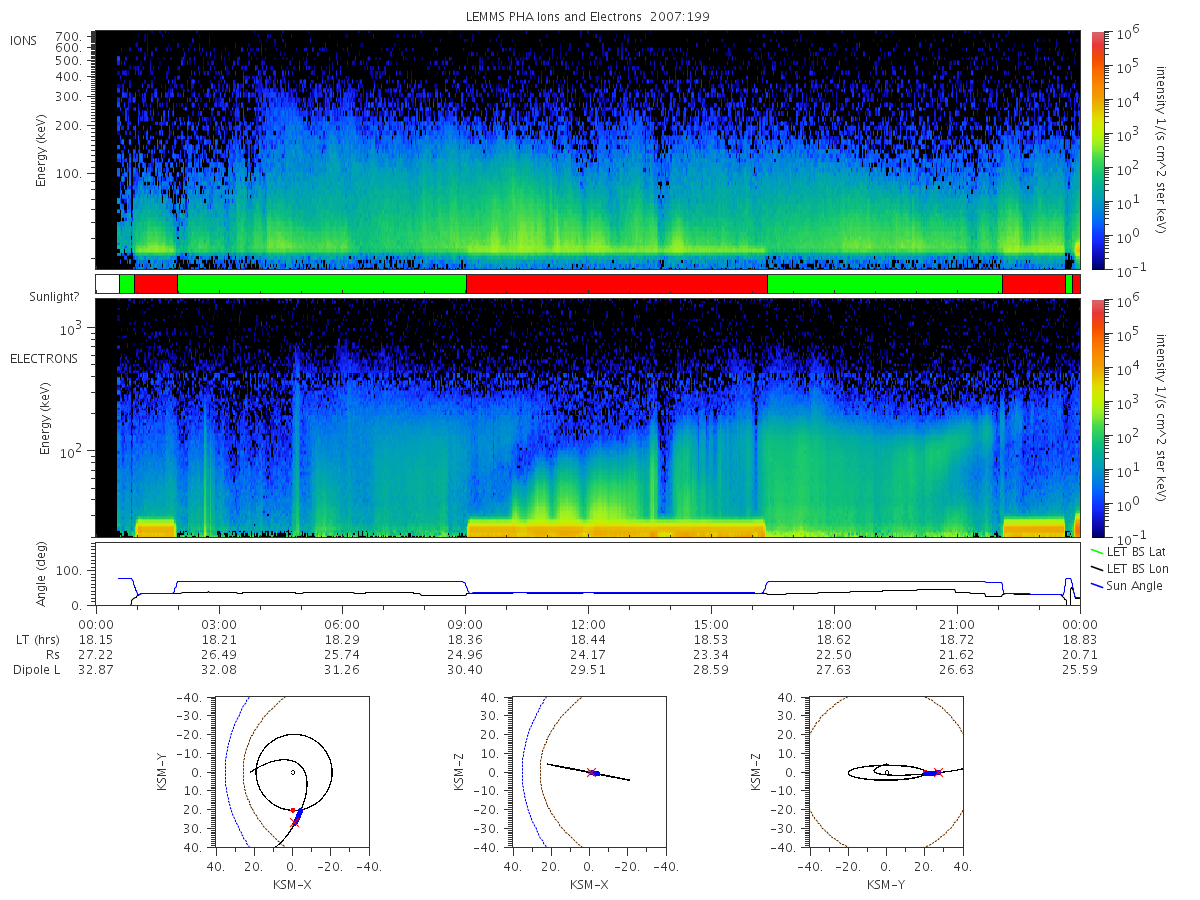Click the ion spectrogram intensity colorbar
The image size is (1200, 900).
click(x=1097, y=150)
